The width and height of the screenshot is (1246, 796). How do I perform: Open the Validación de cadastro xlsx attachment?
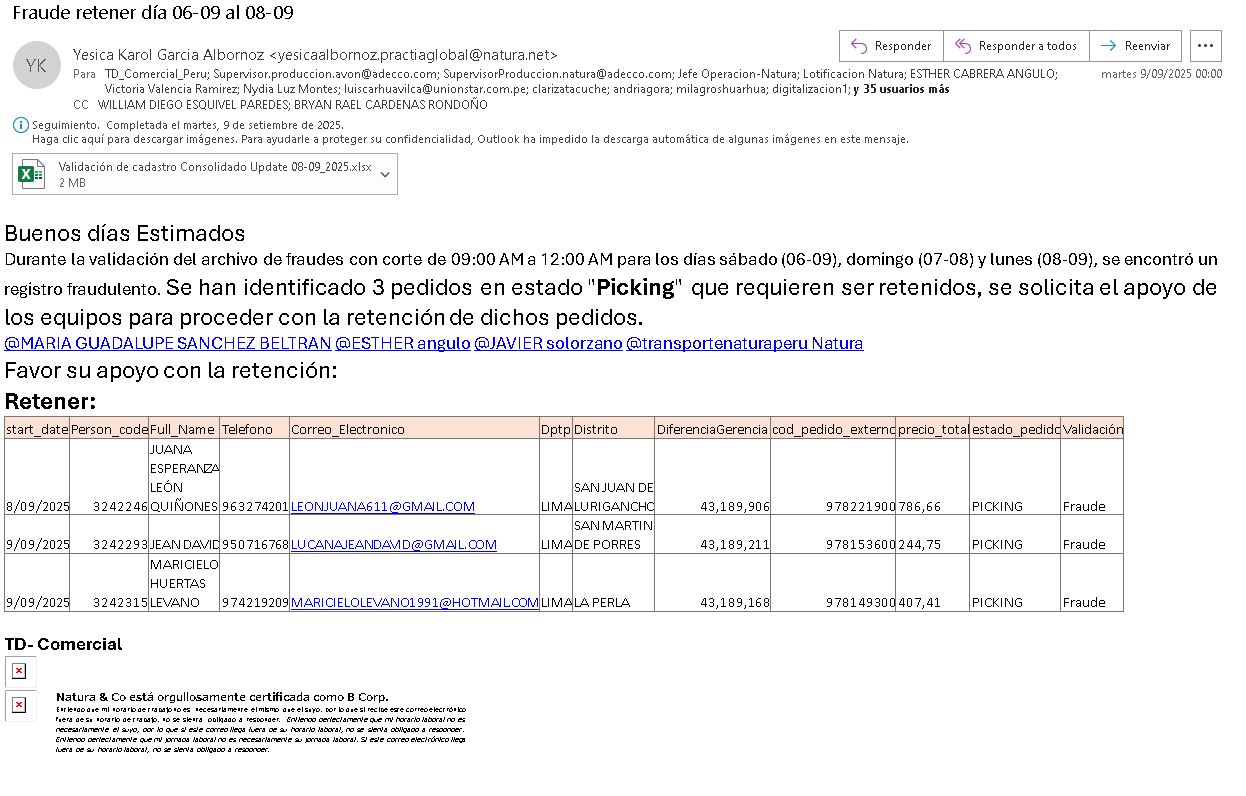pos(214,168)
